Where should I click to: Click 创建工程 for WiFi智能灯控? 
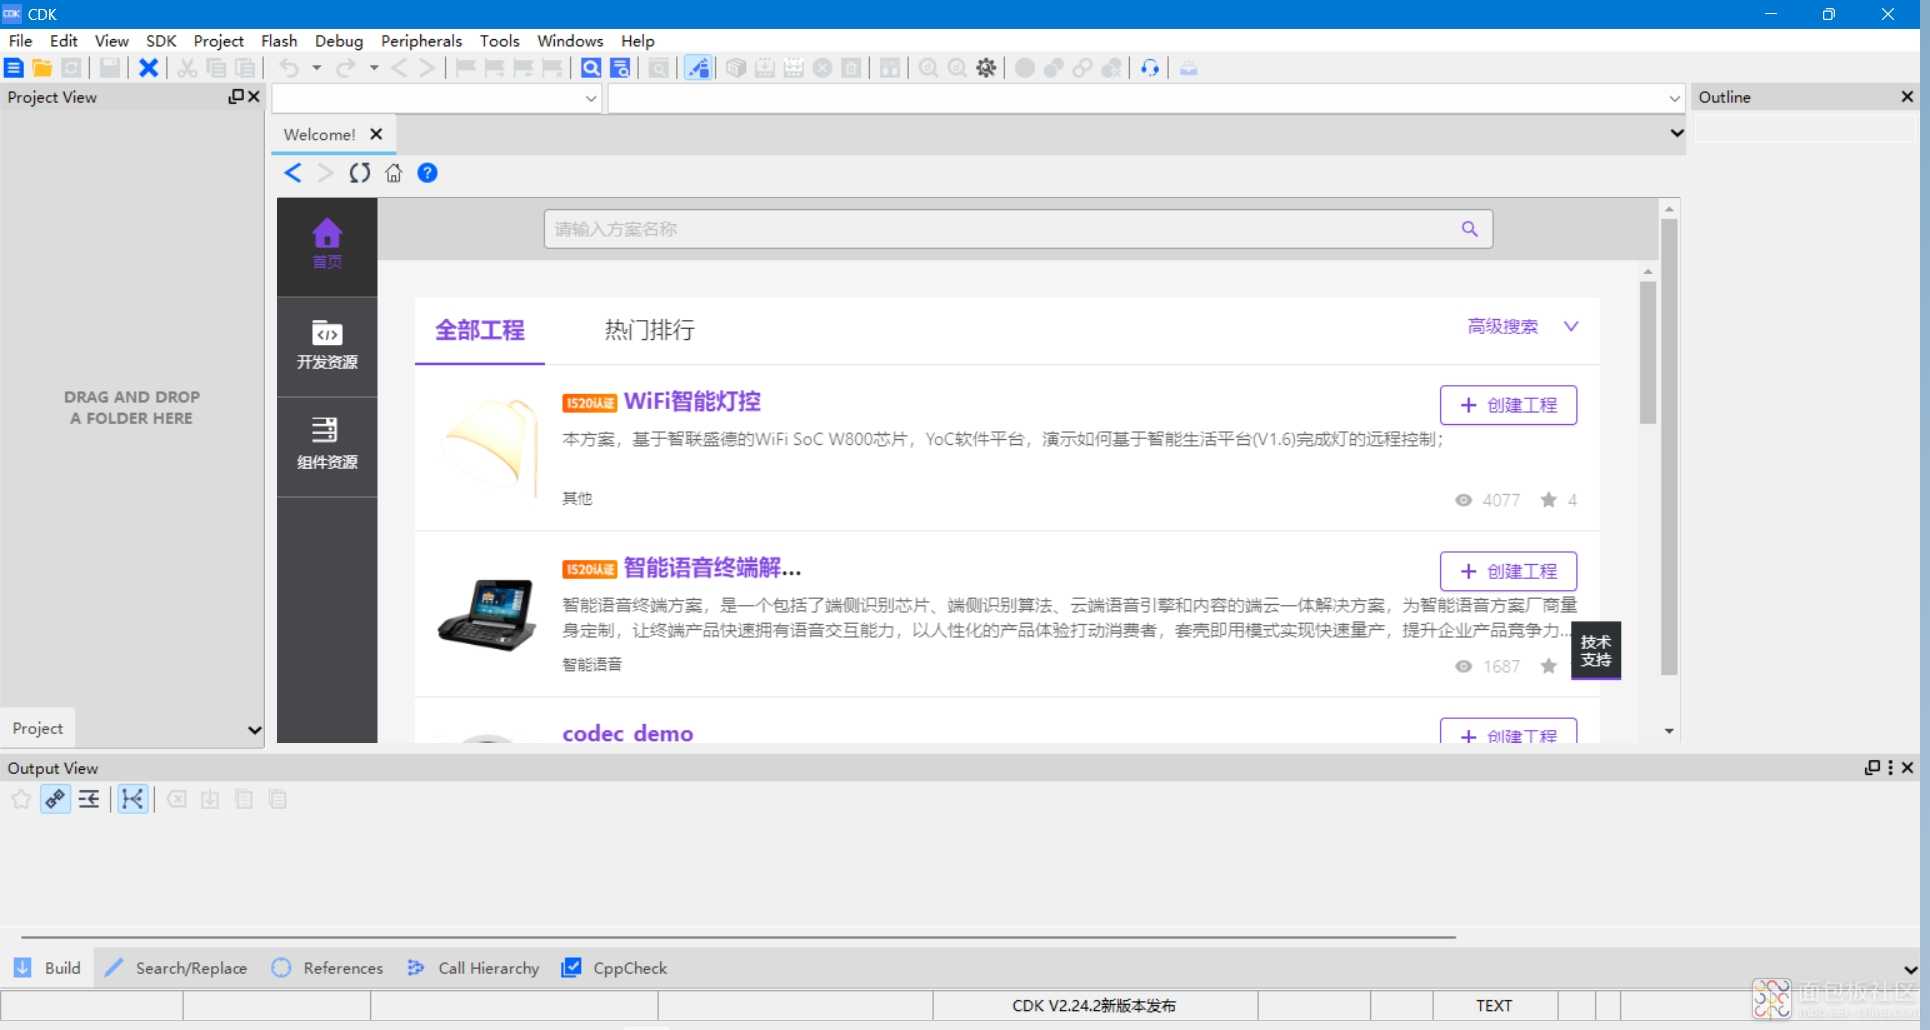click(x=1508, y=405)
